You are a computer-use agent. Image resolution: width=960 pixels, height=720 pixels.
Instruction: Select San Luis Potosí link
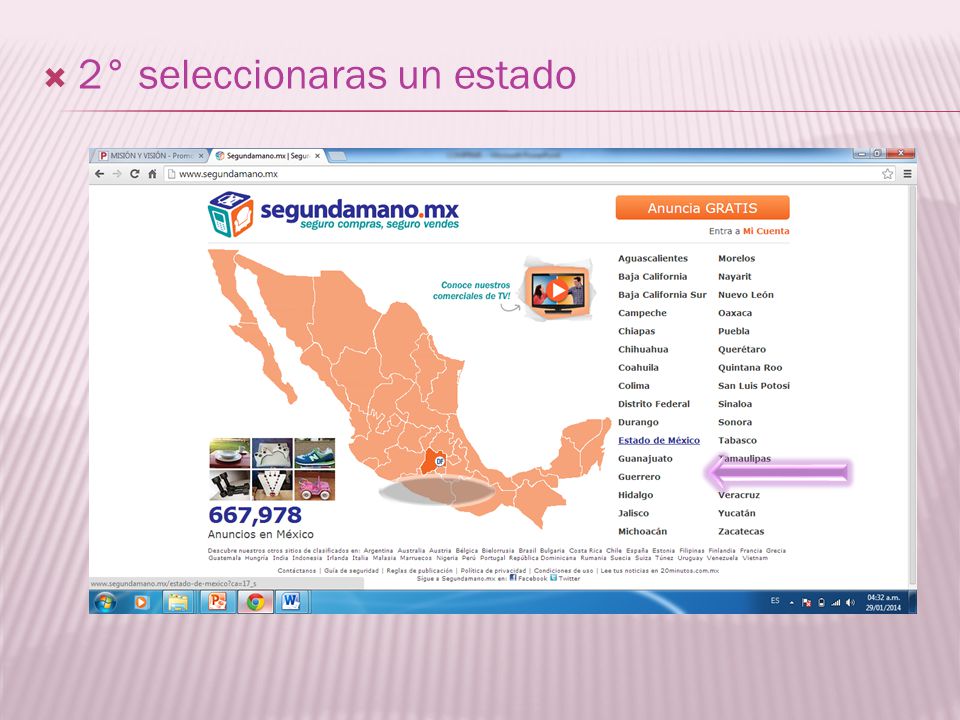[754, 386]
